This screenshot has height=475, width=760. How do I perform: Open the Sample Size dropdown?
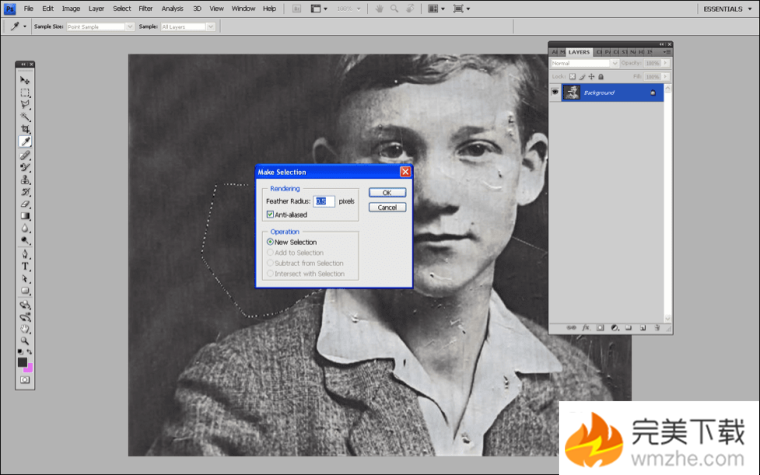point(99,27)
